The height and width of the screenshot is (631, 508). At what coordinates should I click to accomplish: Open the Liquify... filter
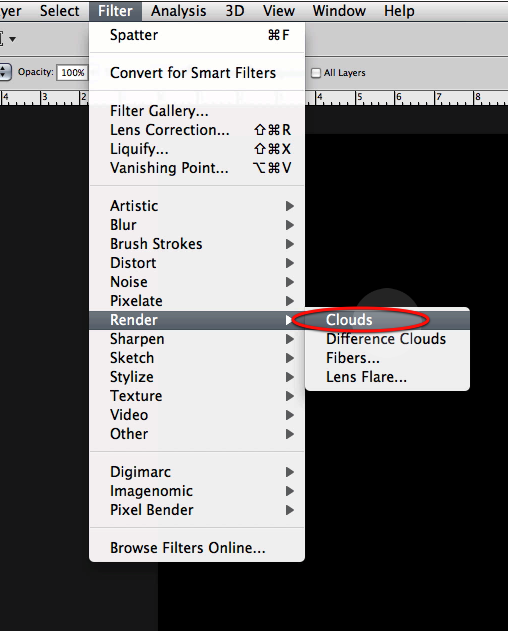(x=197, y=149)
